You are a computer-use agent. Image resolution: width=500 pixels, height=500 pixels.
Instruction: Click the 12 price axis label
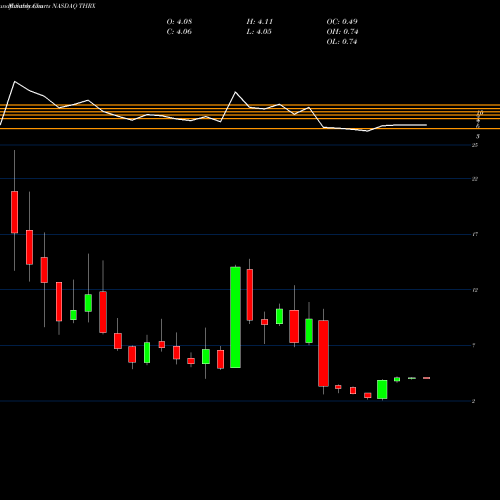[x=475, y=290]
